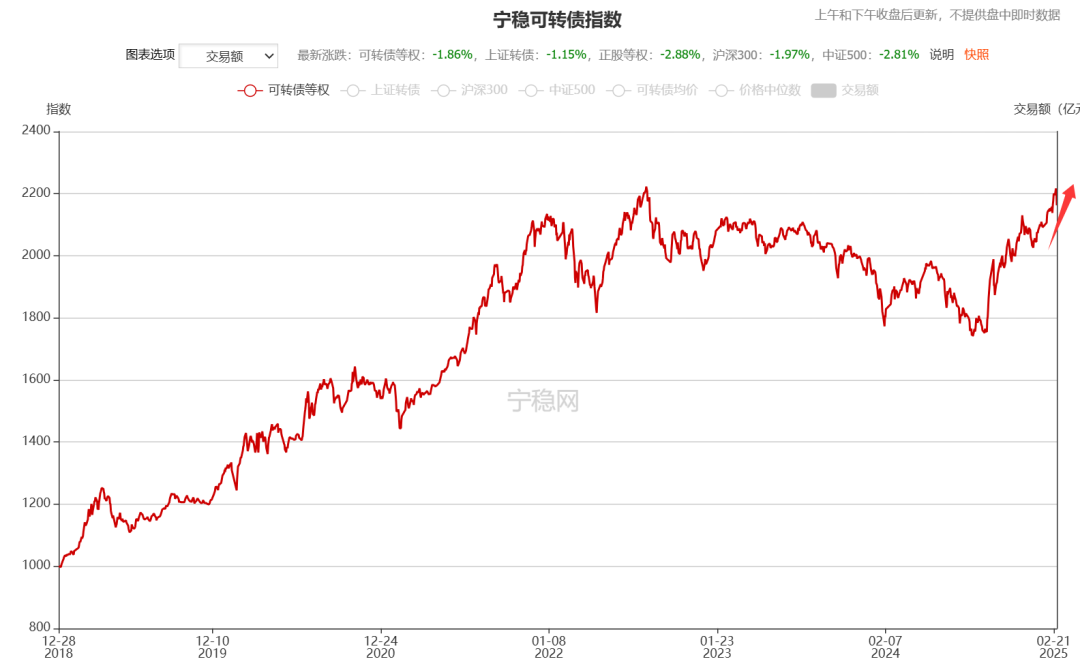Click the 可转债等权 -1.86% change value
This screenshot has height=668, width=1080.
click(x=453, y=54)
